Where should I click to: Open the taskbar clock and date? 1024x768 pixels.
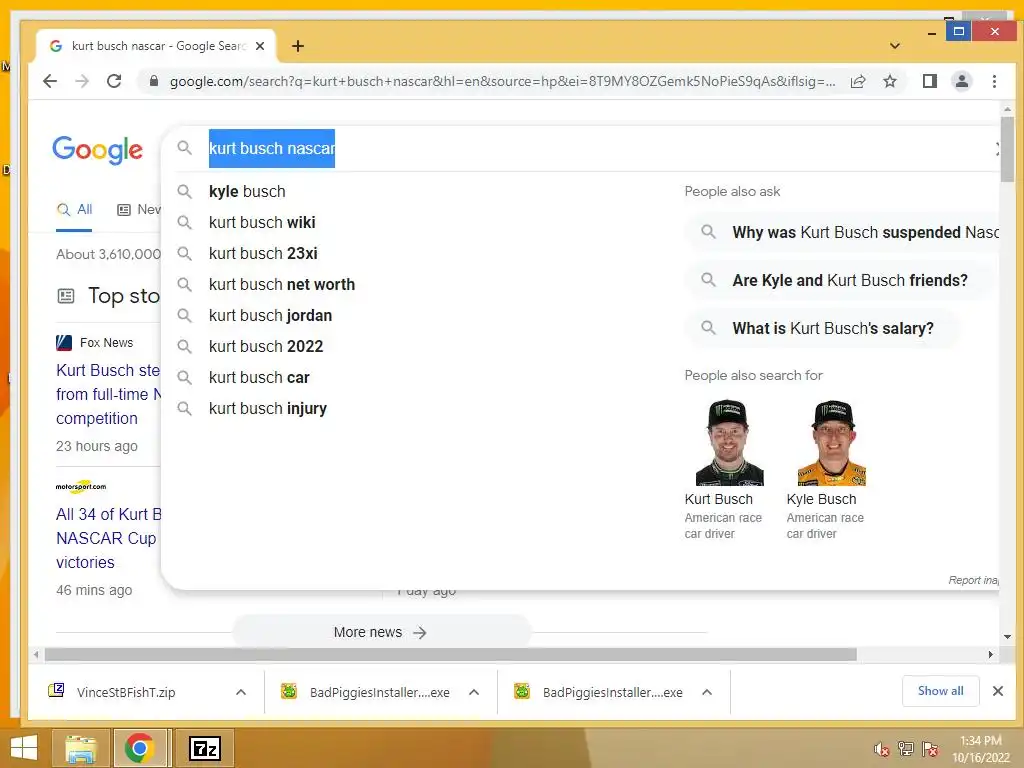tap(981, 749)
